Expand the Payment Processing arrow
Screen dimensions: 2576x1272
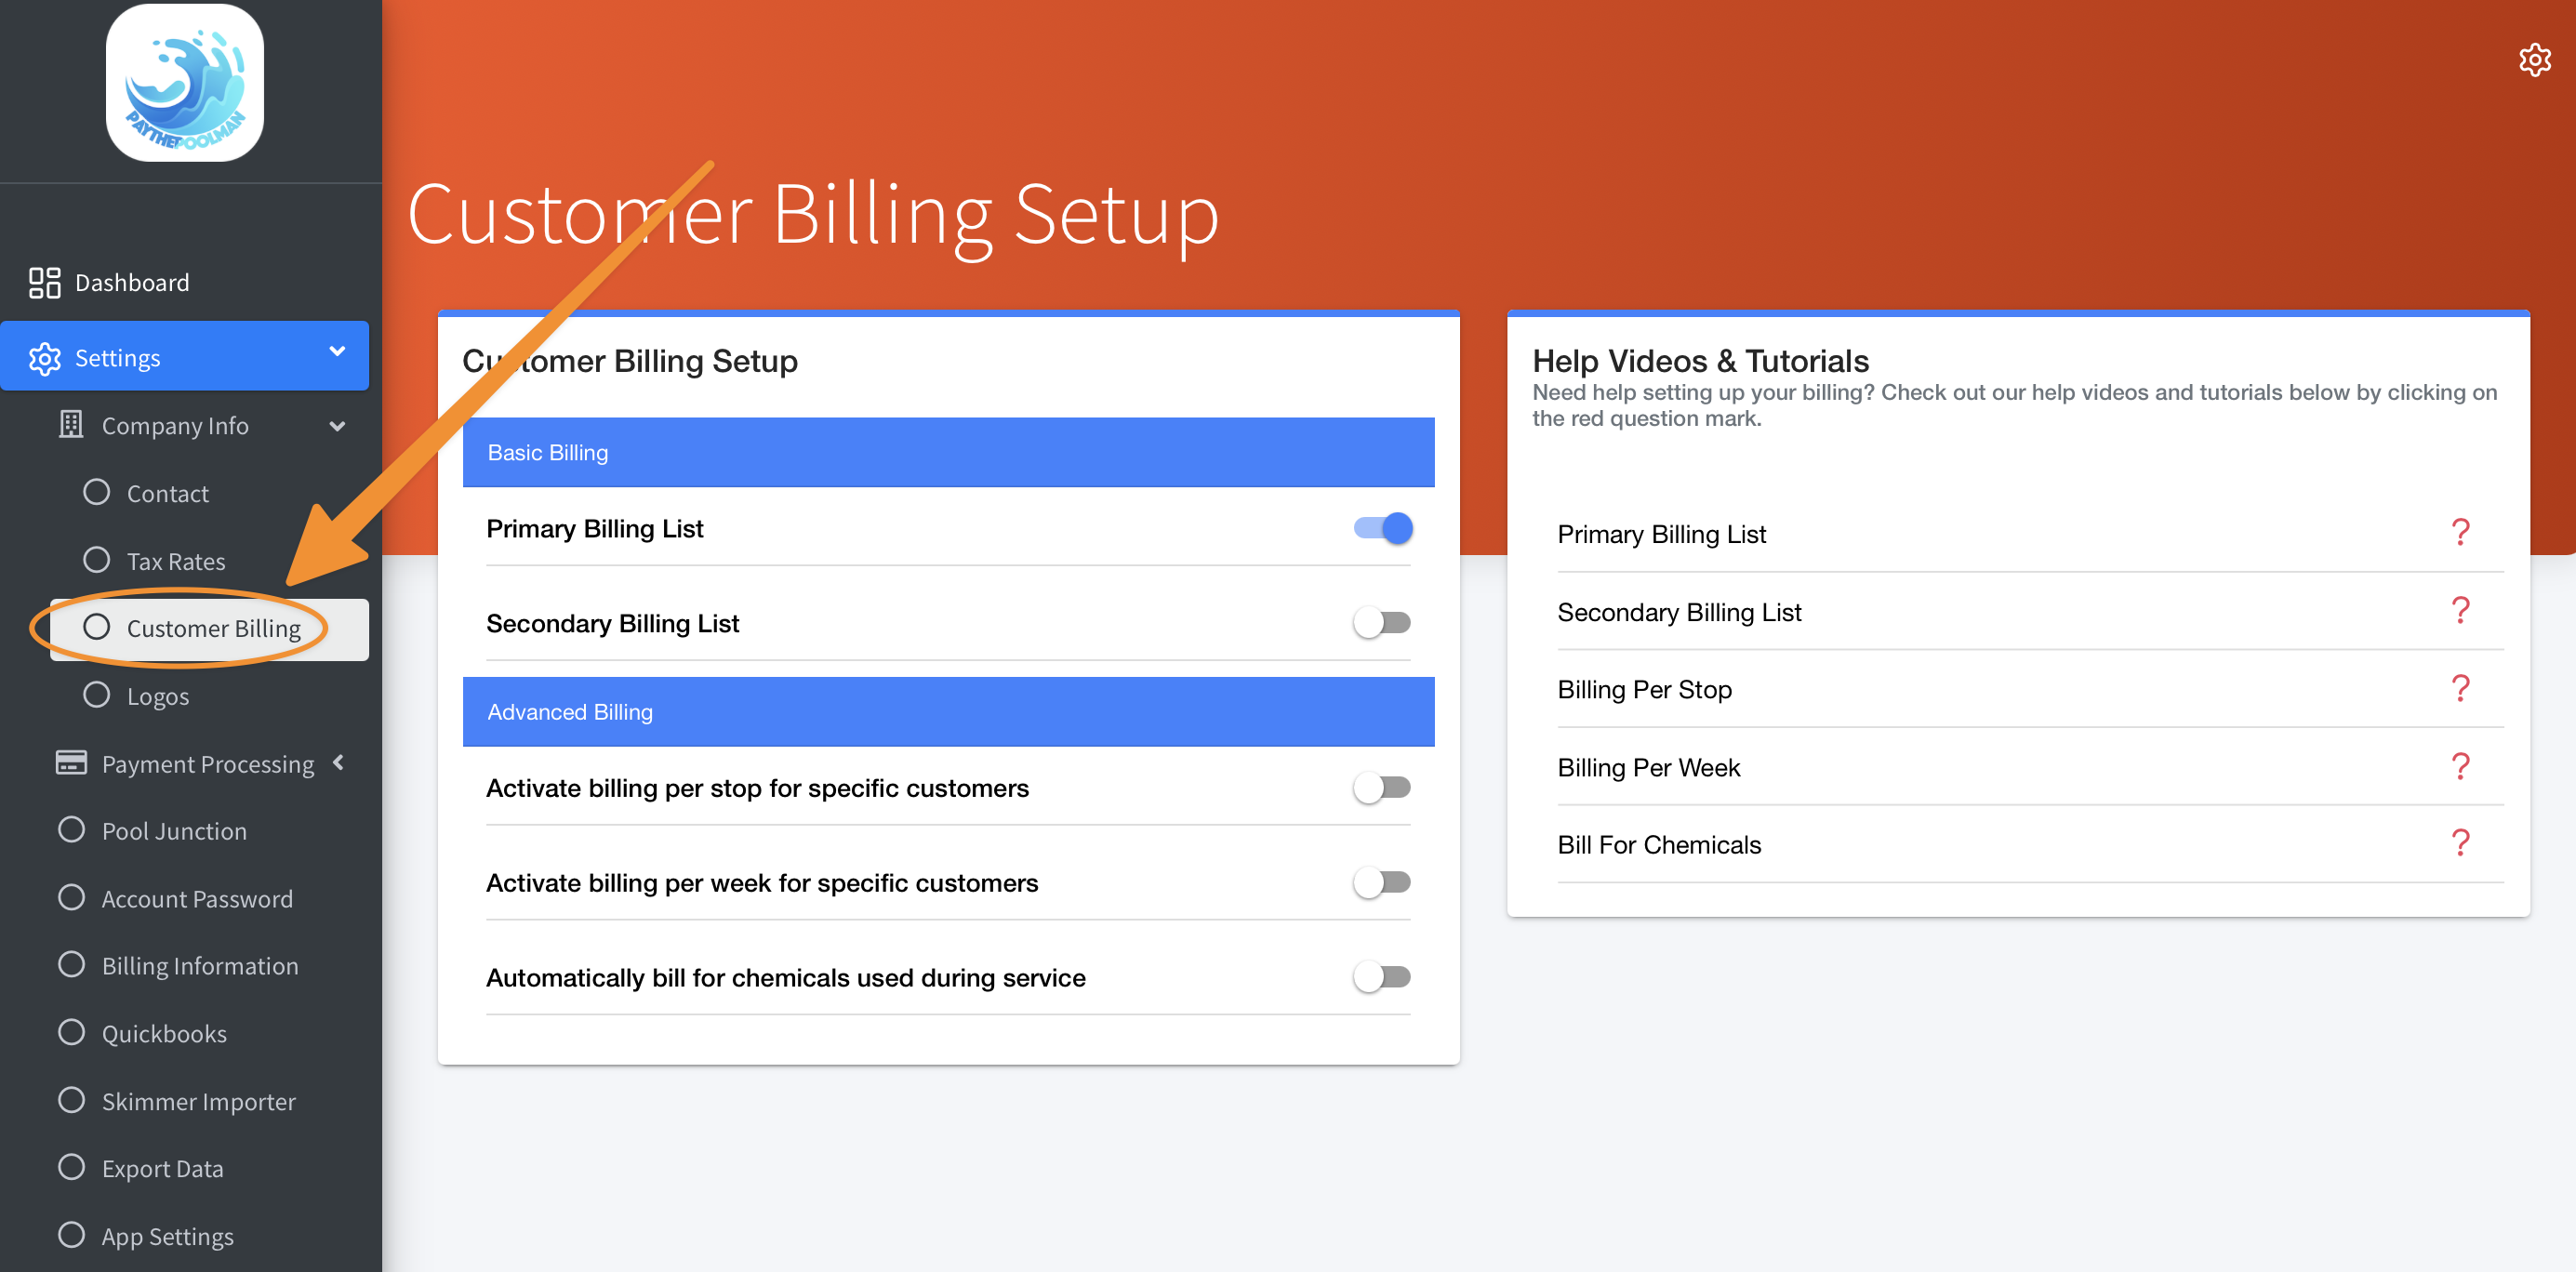(x=339, y=763)
